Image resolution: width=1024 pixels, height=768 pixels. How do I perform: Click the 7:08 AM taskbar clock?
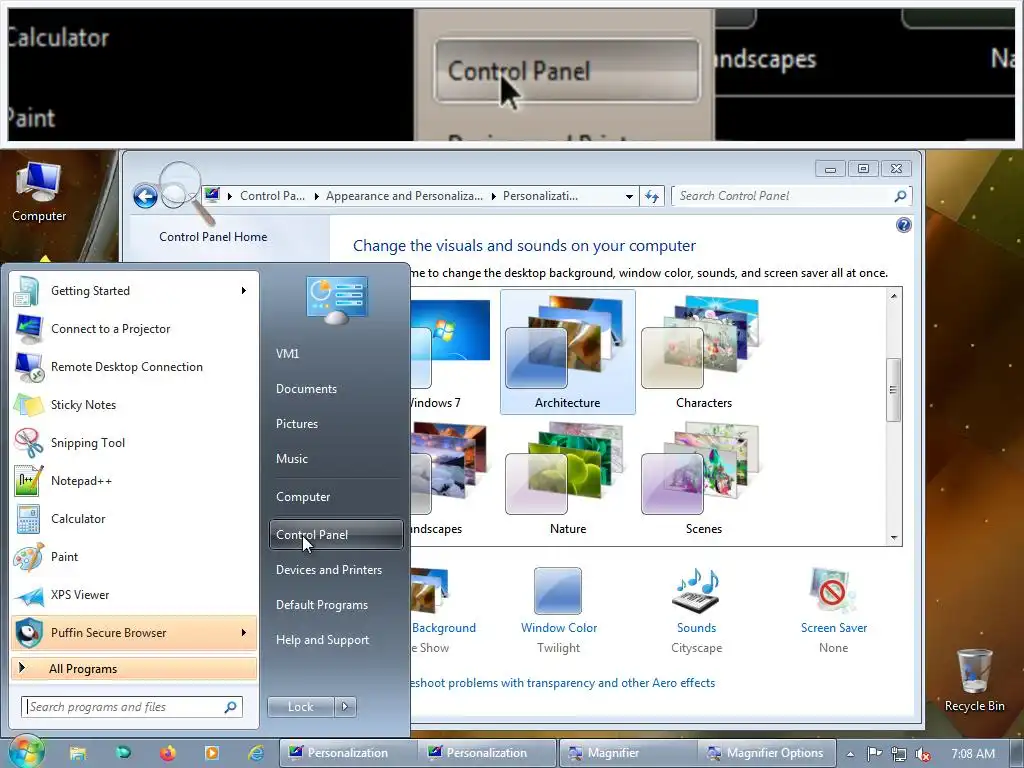[973, 754]
